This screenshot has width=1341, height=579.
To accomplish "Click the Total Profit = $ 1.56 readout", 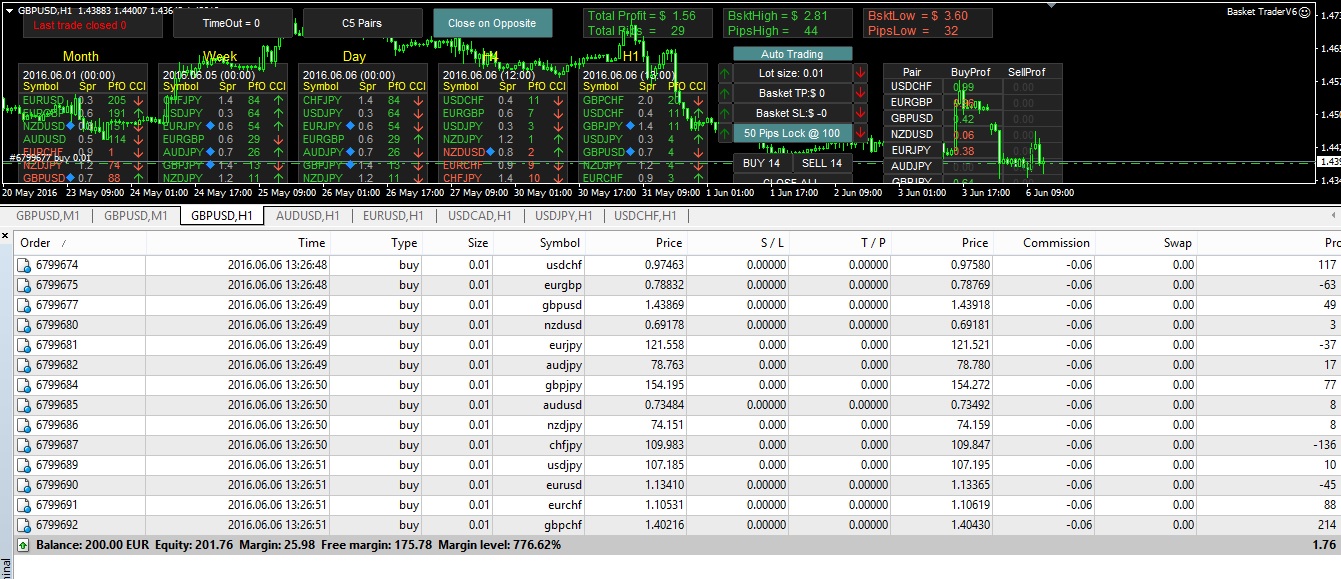I will click(x=642, y=16).
